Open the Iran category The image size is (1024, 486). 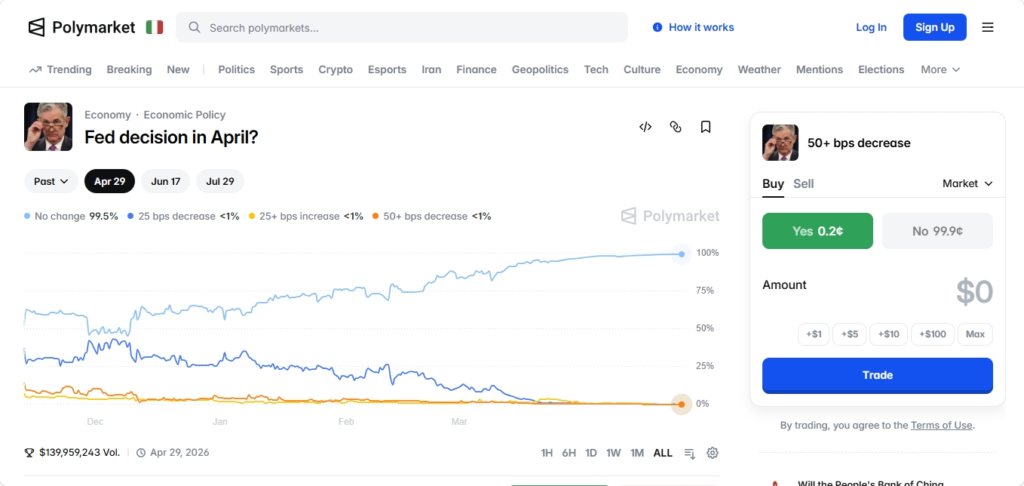tap(431, 69)
